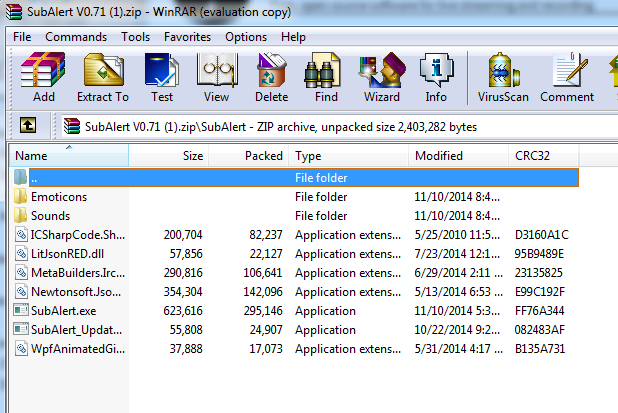This screenshot has height=413, width=618.
Task: Select the Sounds folder name
Action: [x=50, y=216]
